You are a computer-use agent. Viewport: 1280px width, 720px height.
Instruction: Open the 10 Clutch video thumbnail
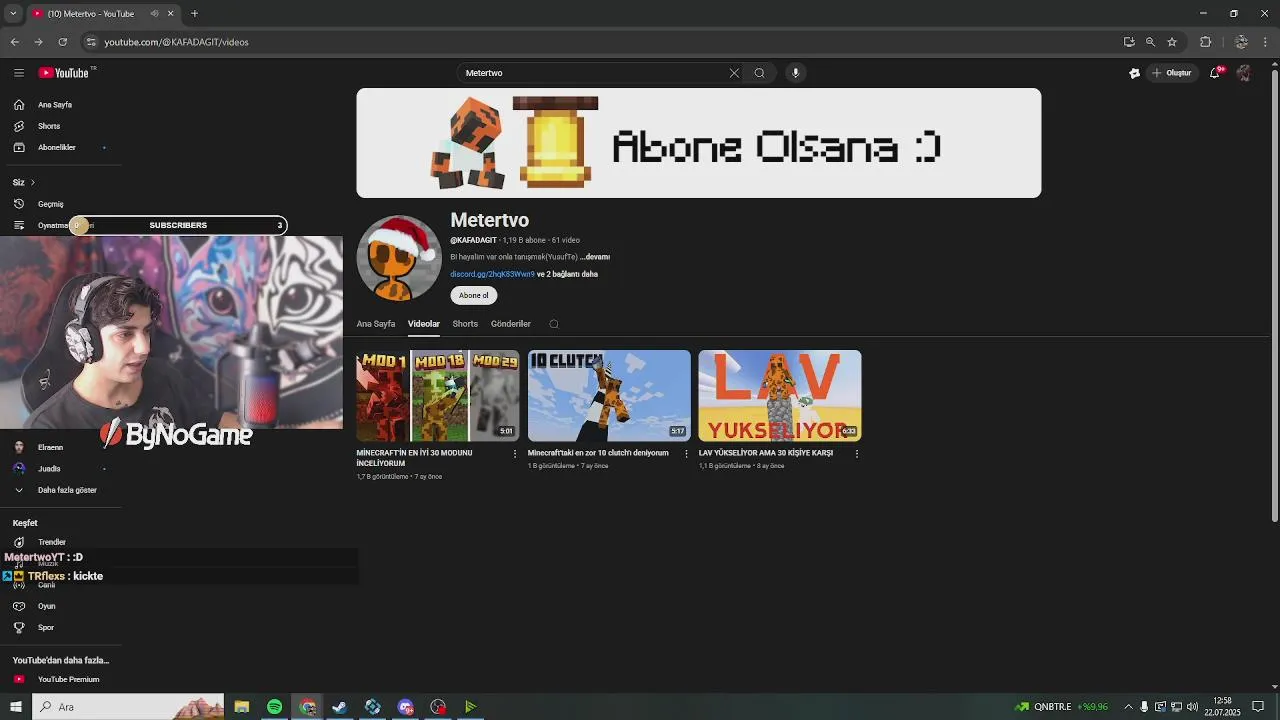tap(609, 396)
